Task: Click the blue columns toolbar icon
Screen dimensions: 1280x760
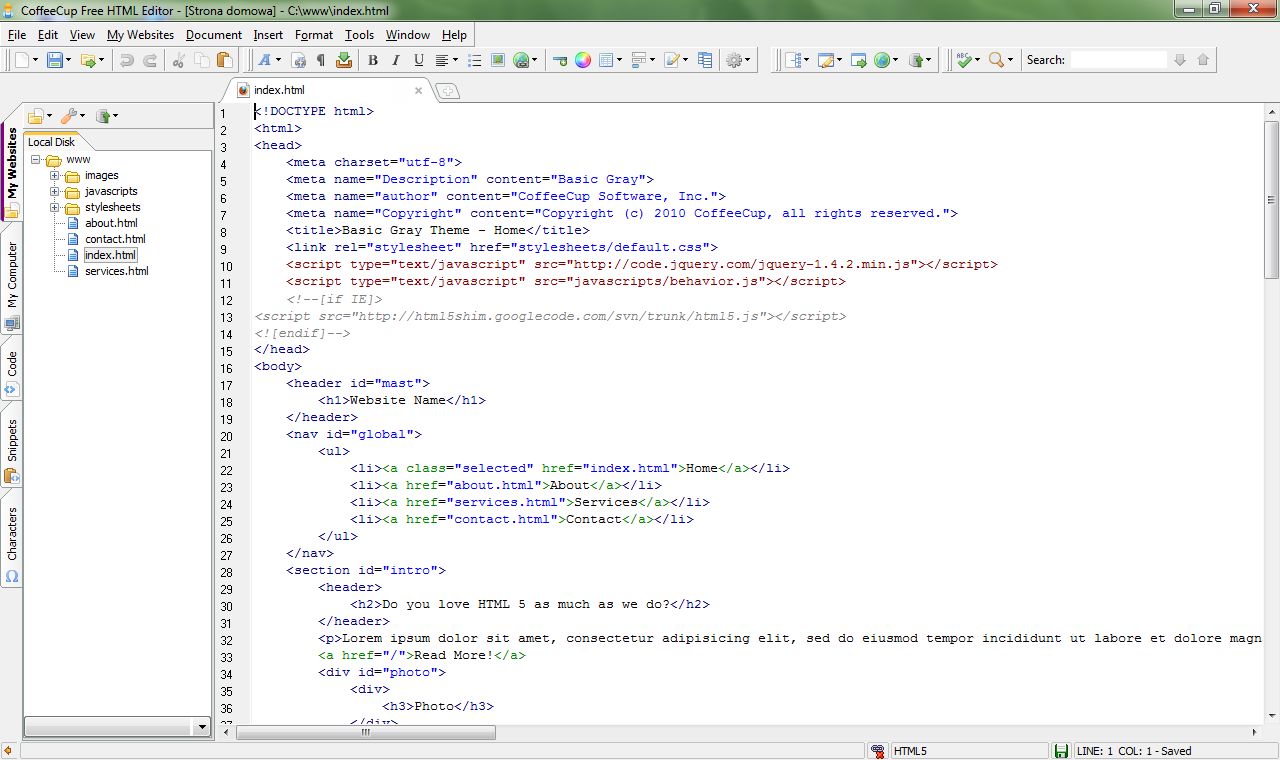Action: pos(705,60)
